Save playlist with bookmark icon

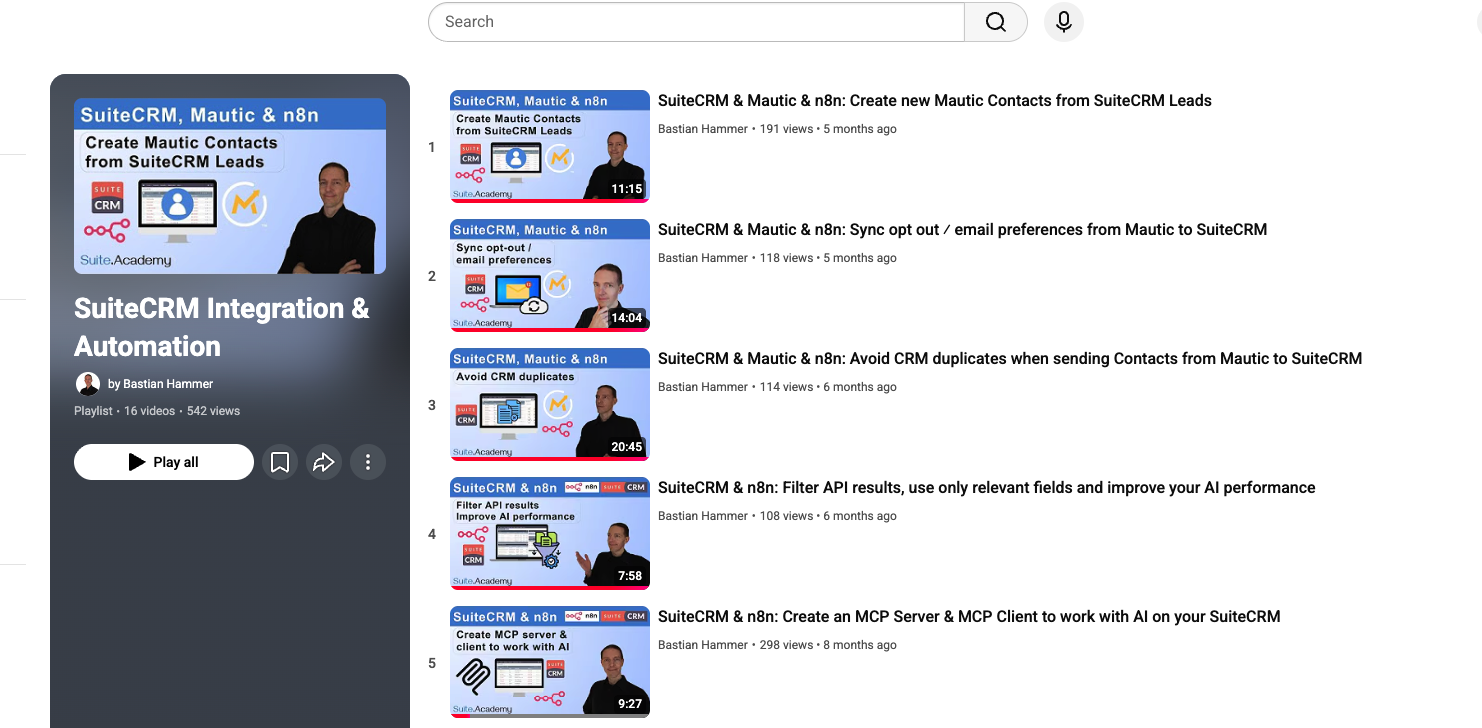click(280, 462)
